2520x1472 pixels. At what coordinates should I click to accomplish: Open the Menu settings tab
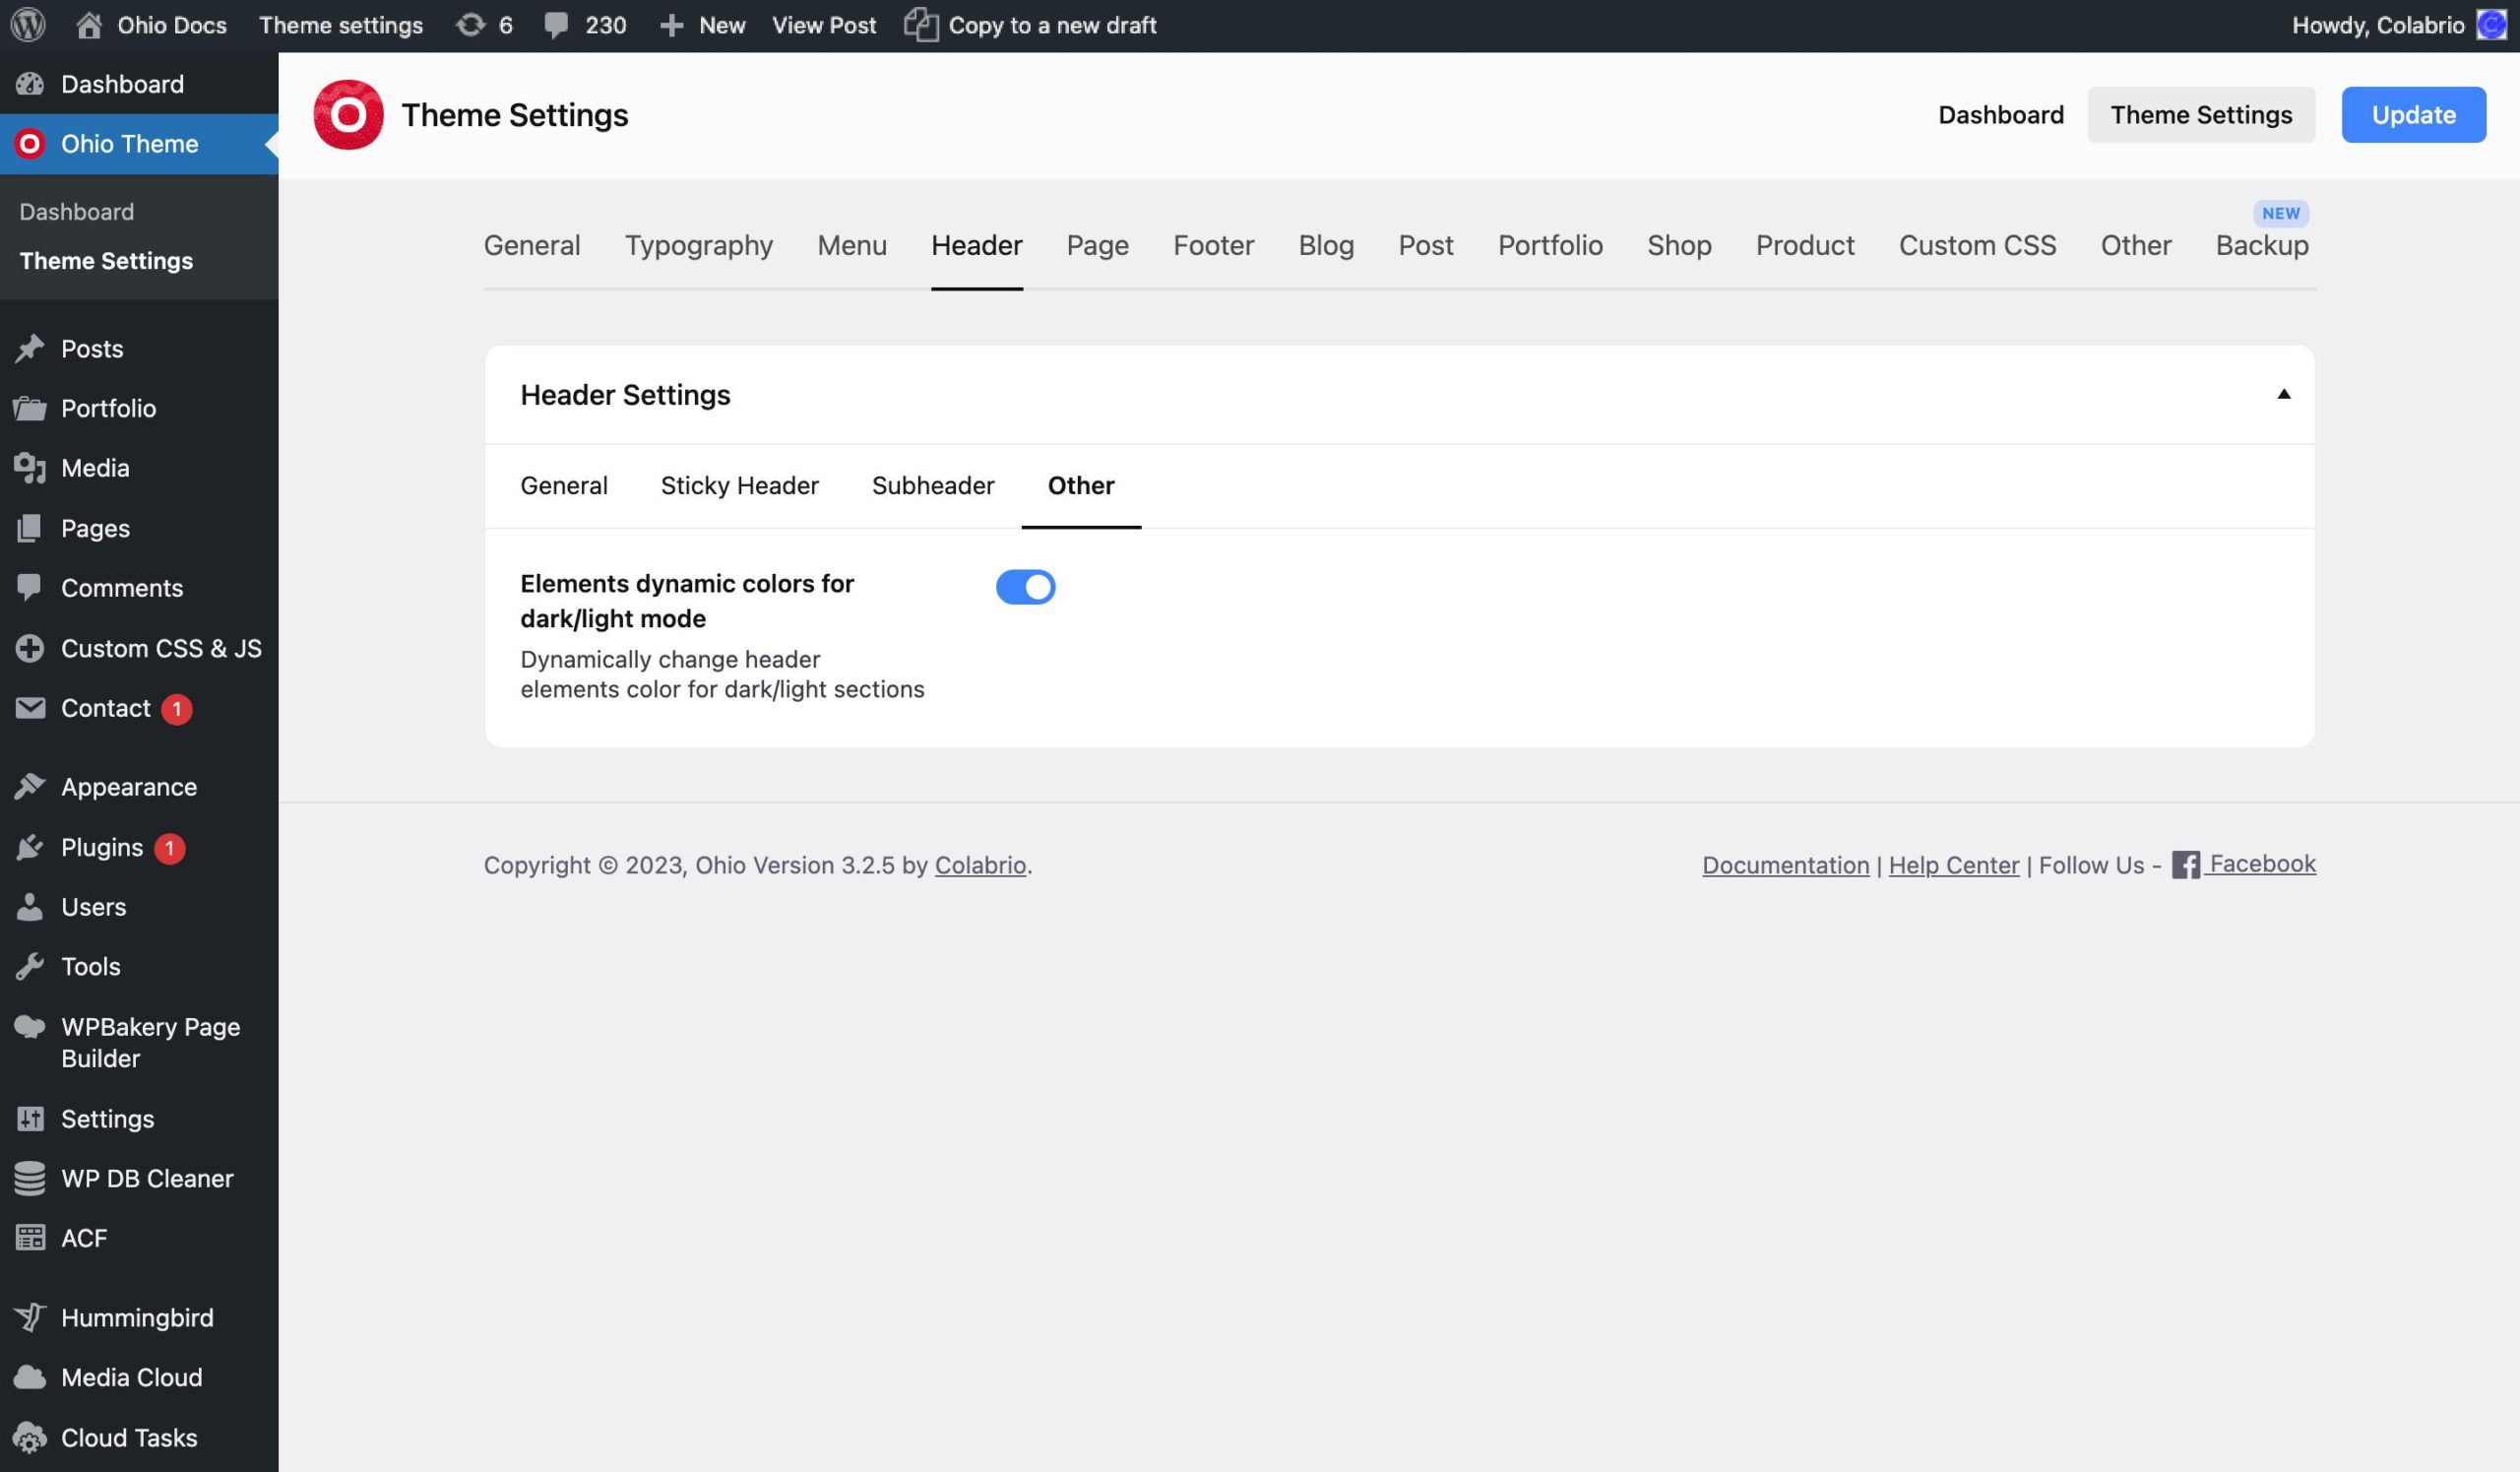click(852, 245)
